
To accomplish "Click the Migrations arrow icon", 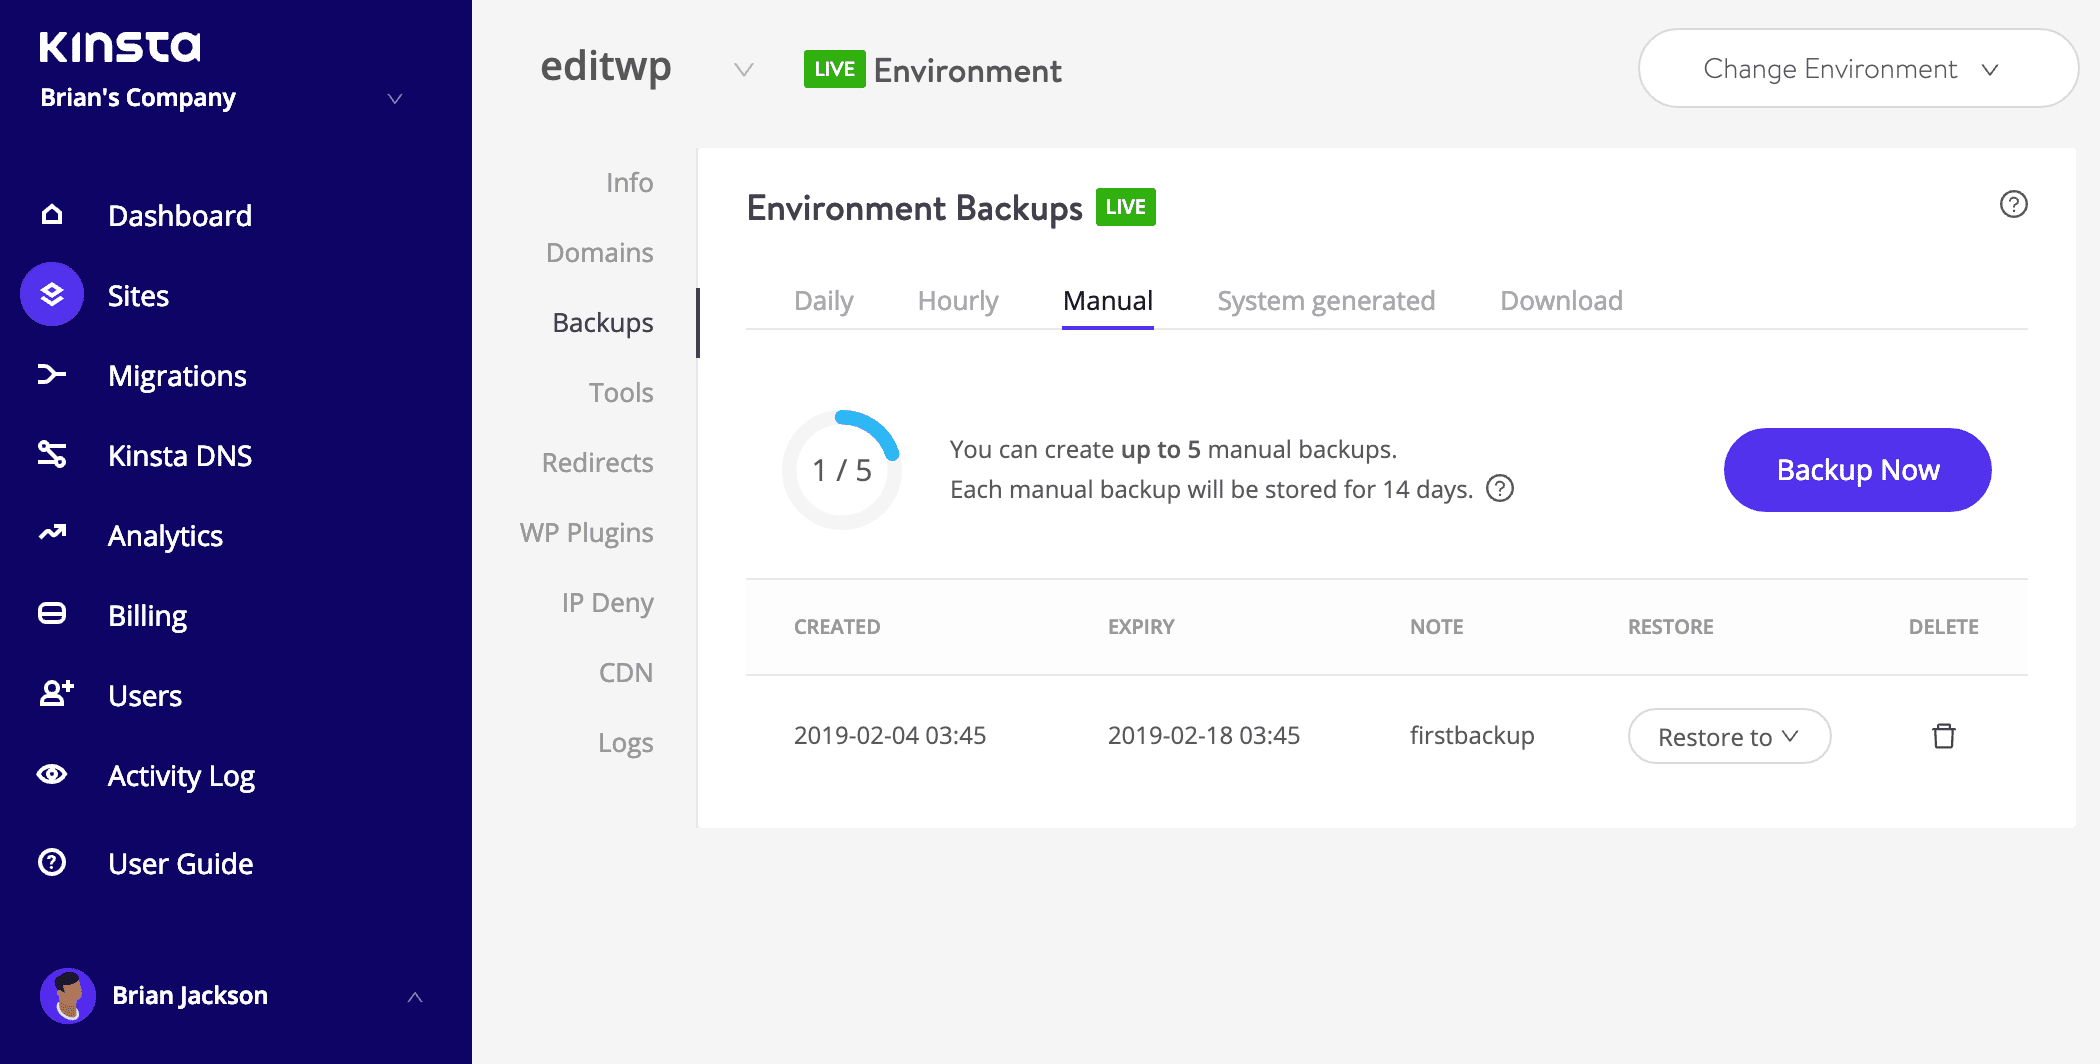I will point(52,374).
